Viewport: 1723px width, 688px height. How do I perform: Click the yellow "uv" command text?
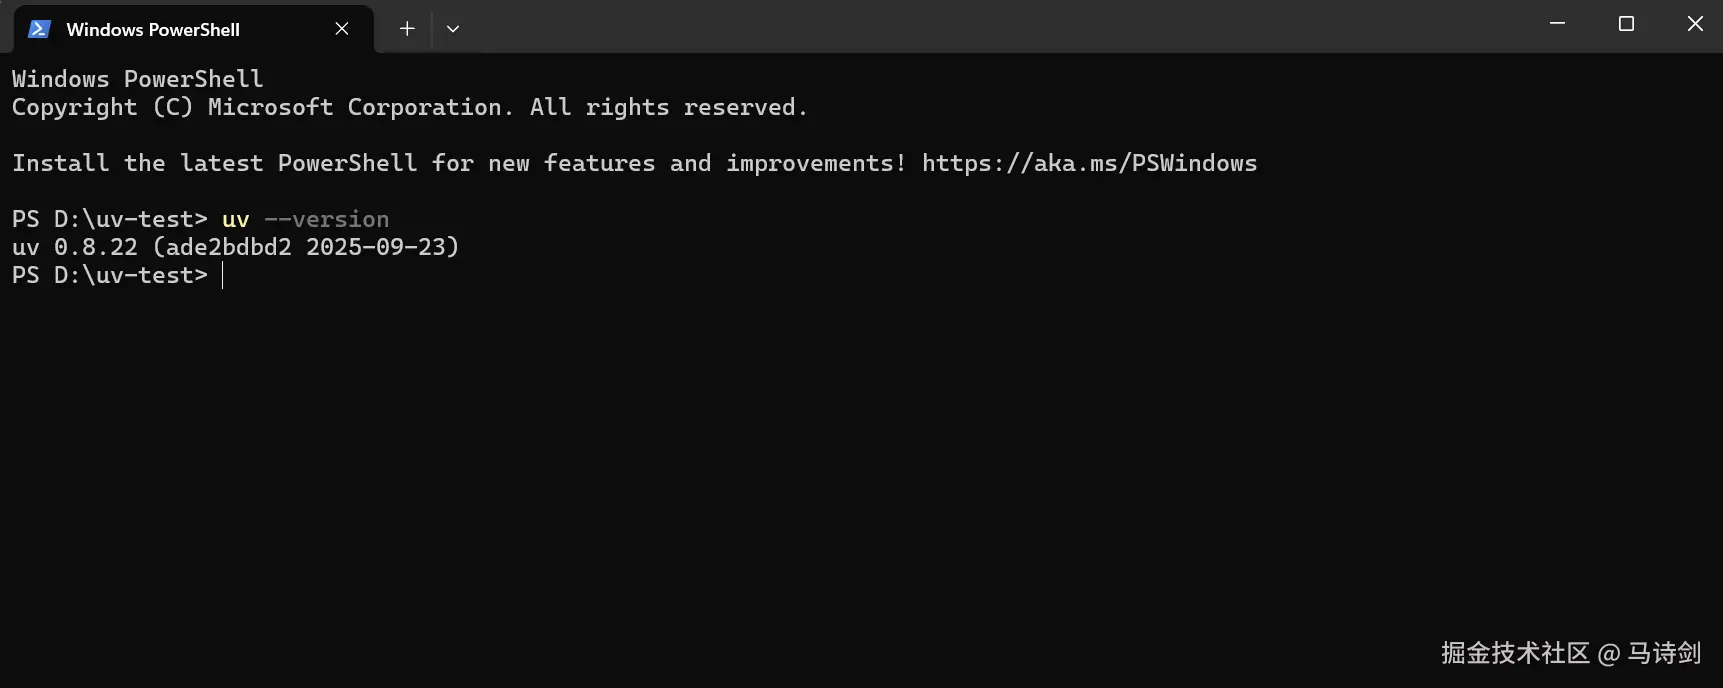pos(236,220)
